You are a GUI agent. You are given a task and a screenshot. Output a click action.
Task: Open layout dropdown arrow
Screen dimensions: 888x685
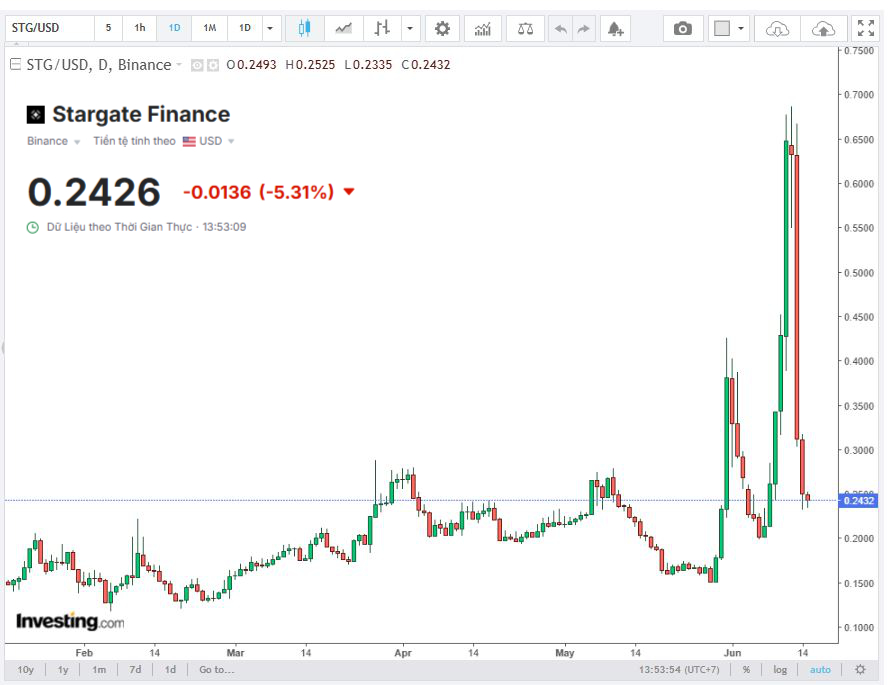point(741,28)
